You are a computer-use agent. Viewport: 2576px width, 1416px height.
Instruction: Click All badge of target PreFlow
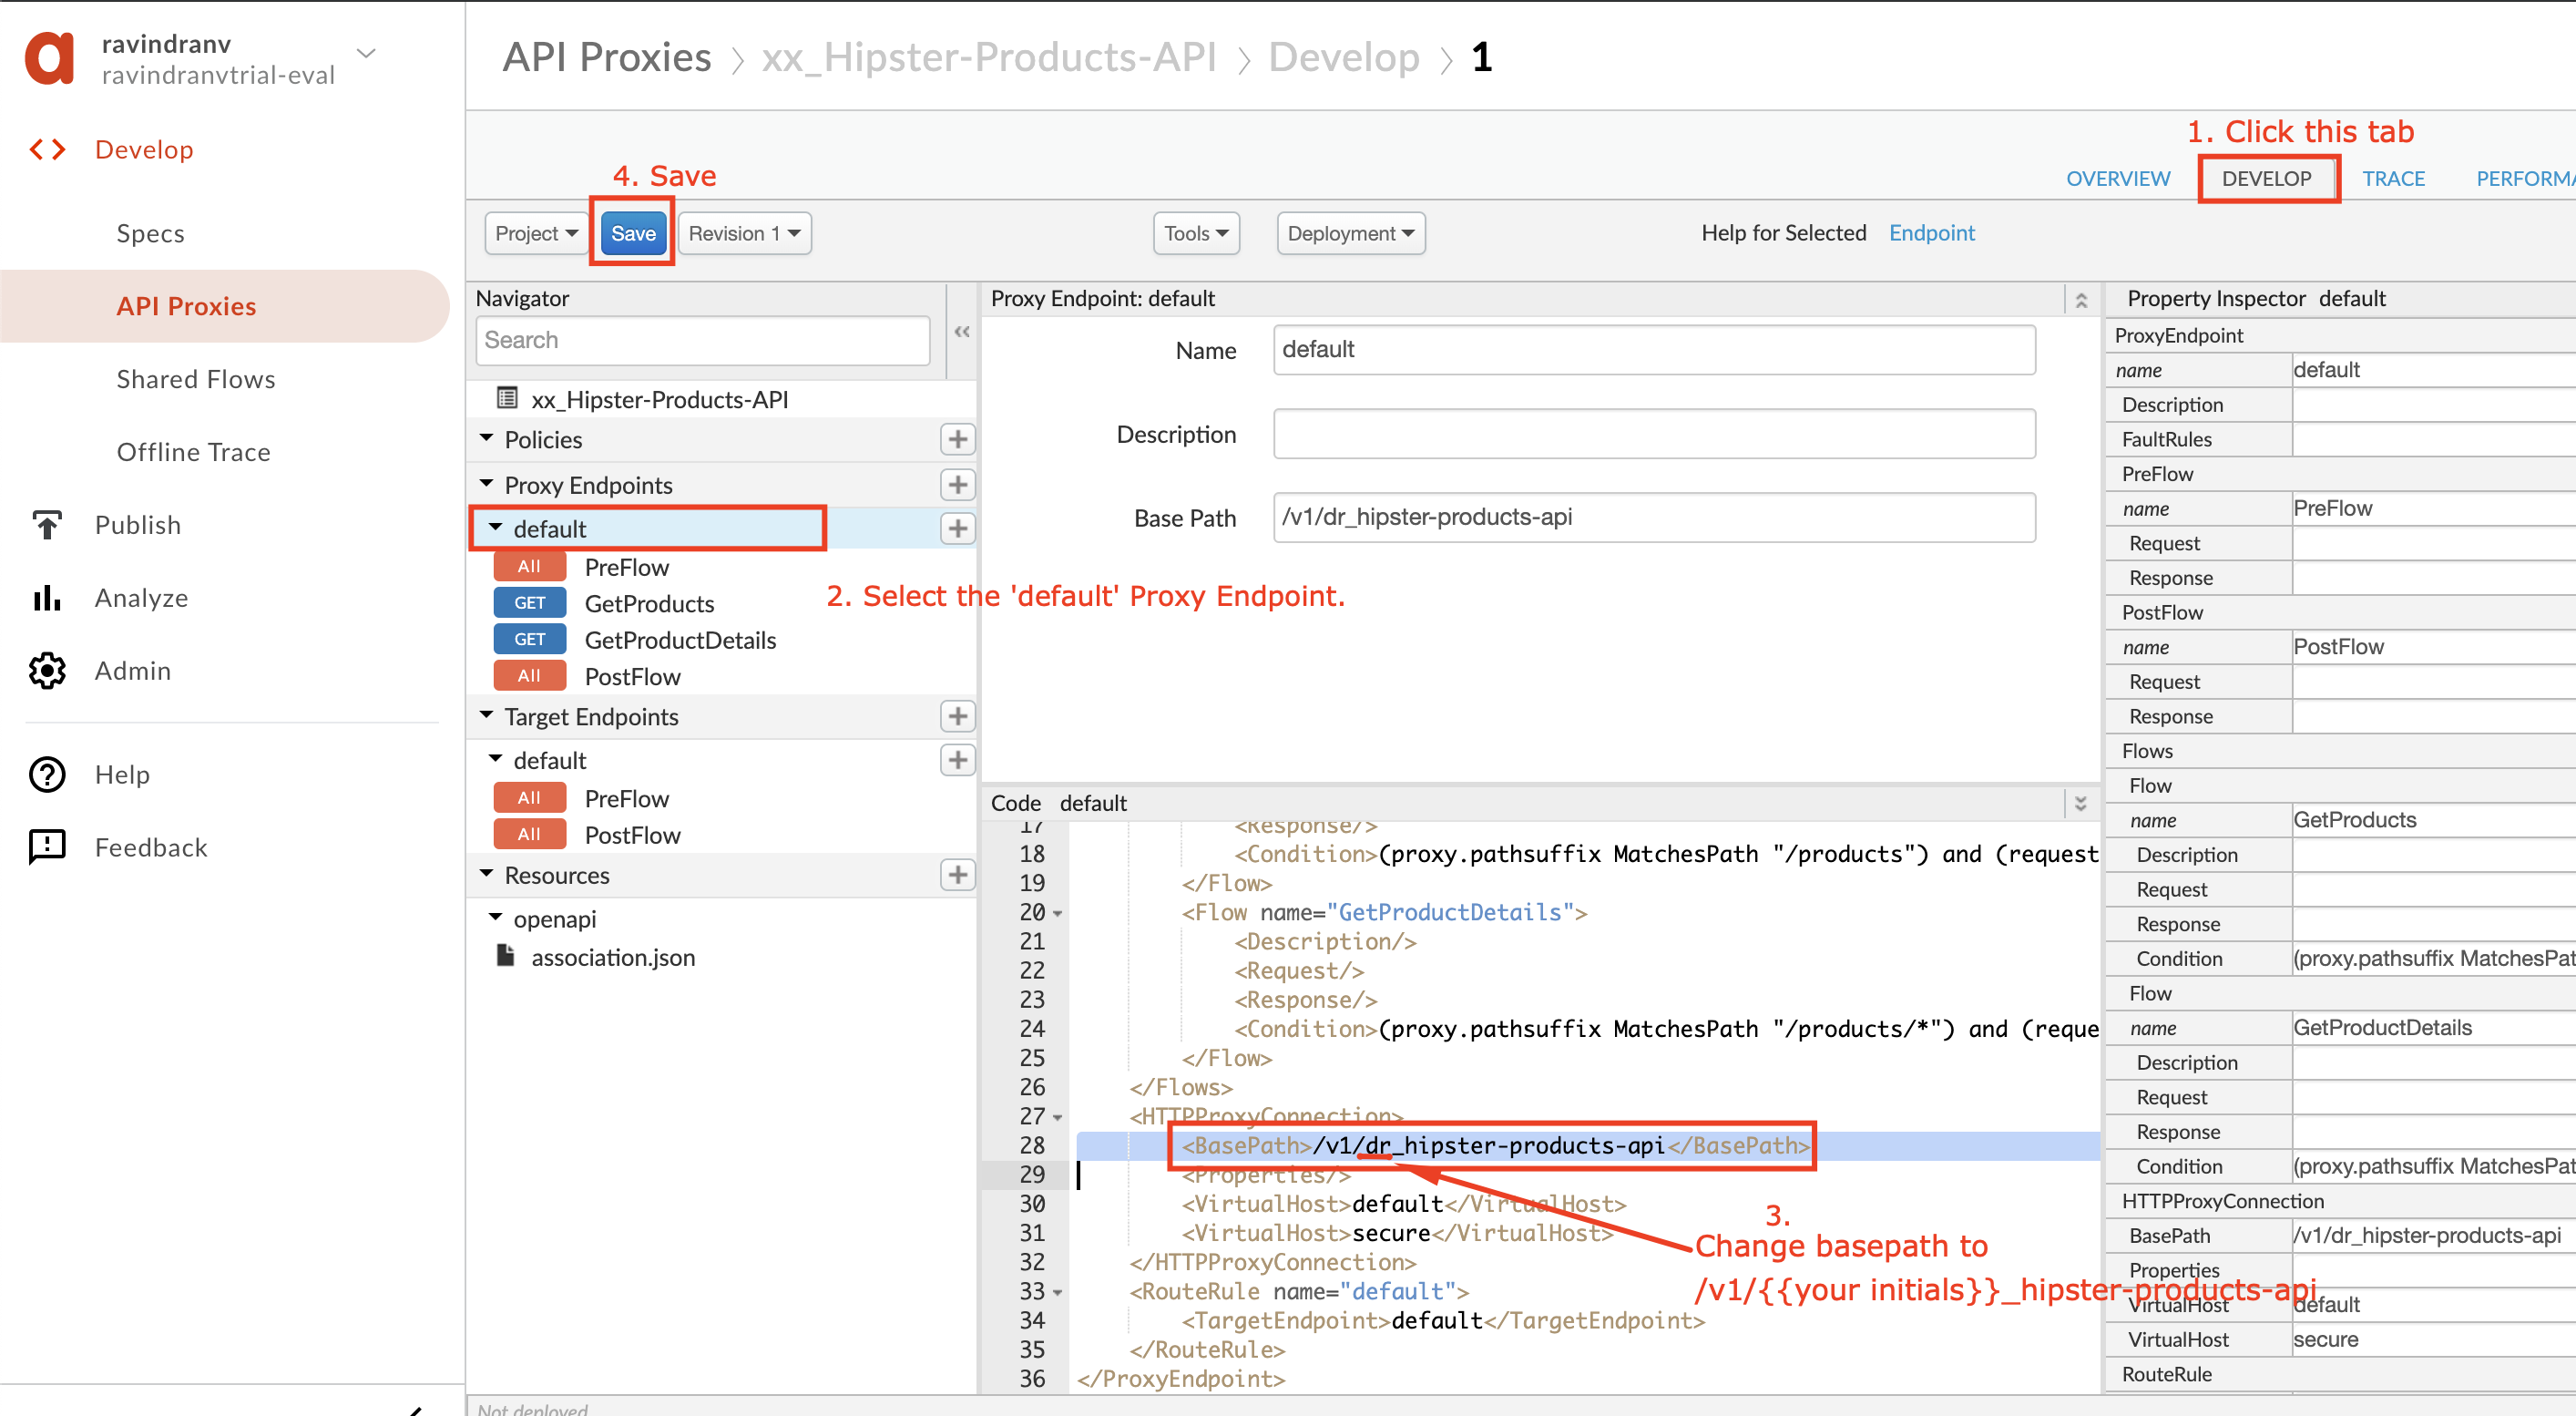[x=529, y=799]
